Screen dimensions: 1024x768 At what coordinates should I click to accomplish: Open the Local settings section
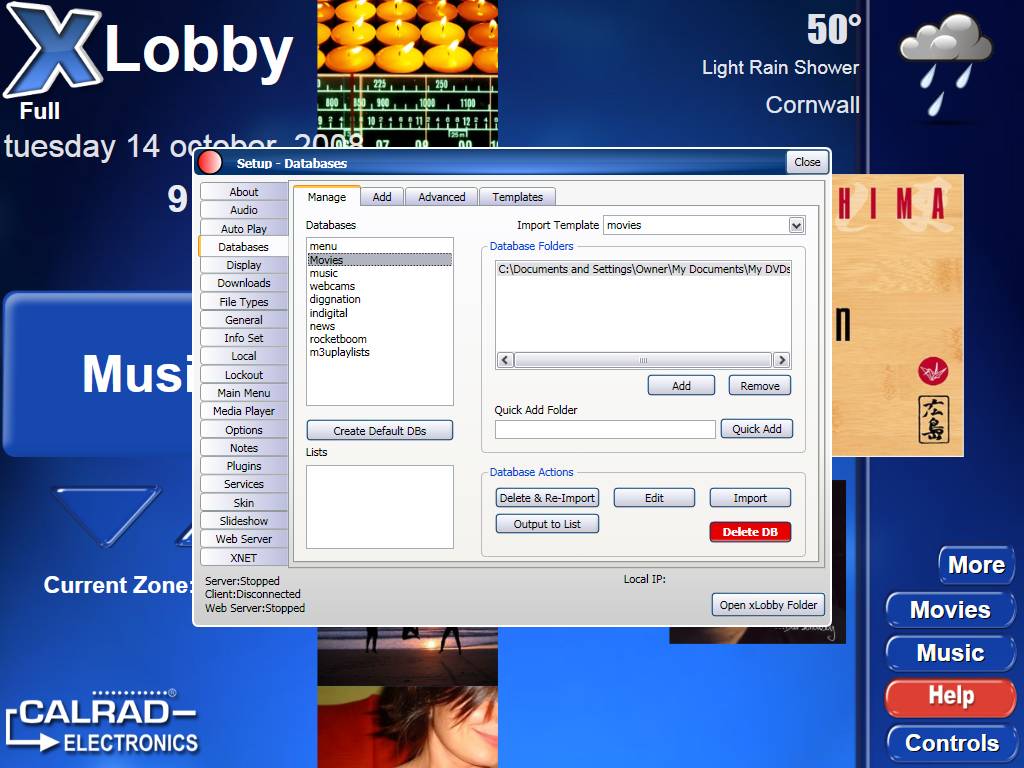[244, 356]
